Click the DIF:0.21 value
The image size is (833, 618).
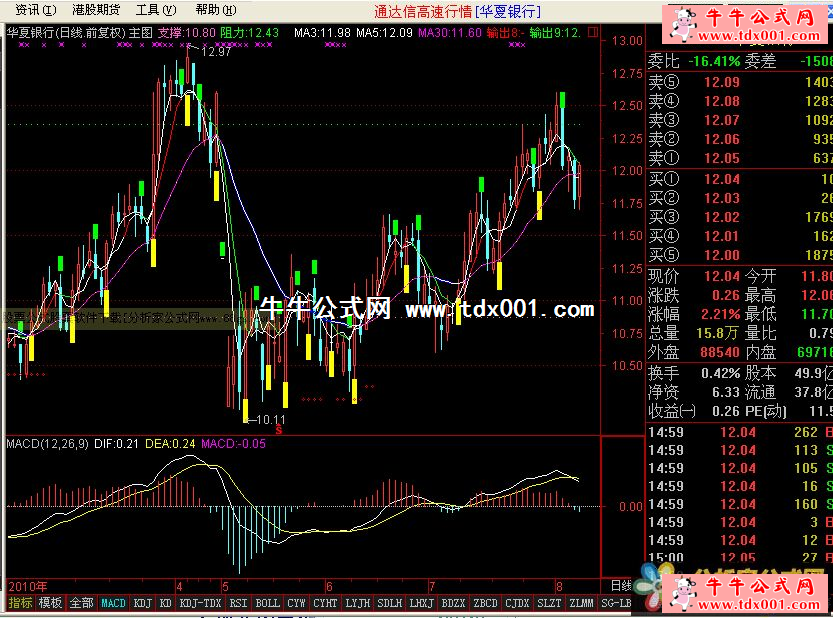pos(116,444)
